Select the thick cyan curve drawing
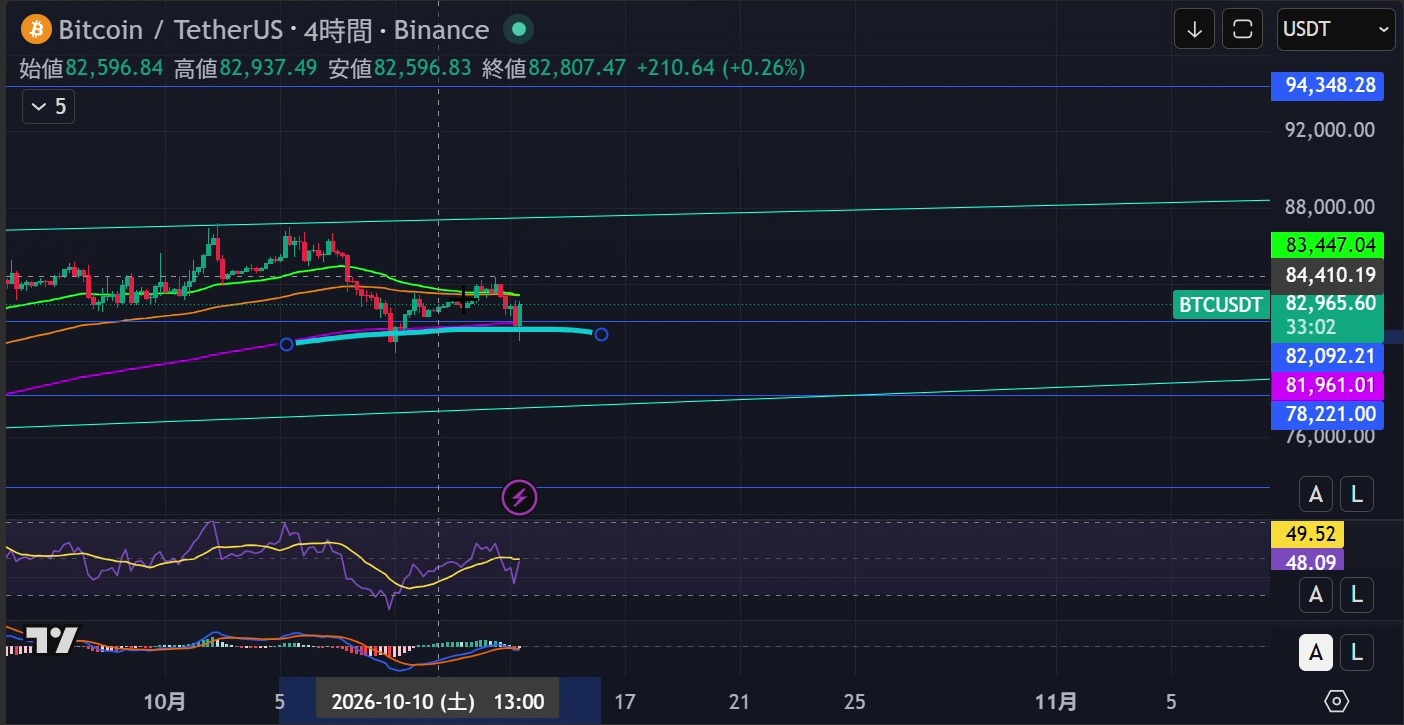This screenshot has width=1404, height=725. (x=445, y=332)
